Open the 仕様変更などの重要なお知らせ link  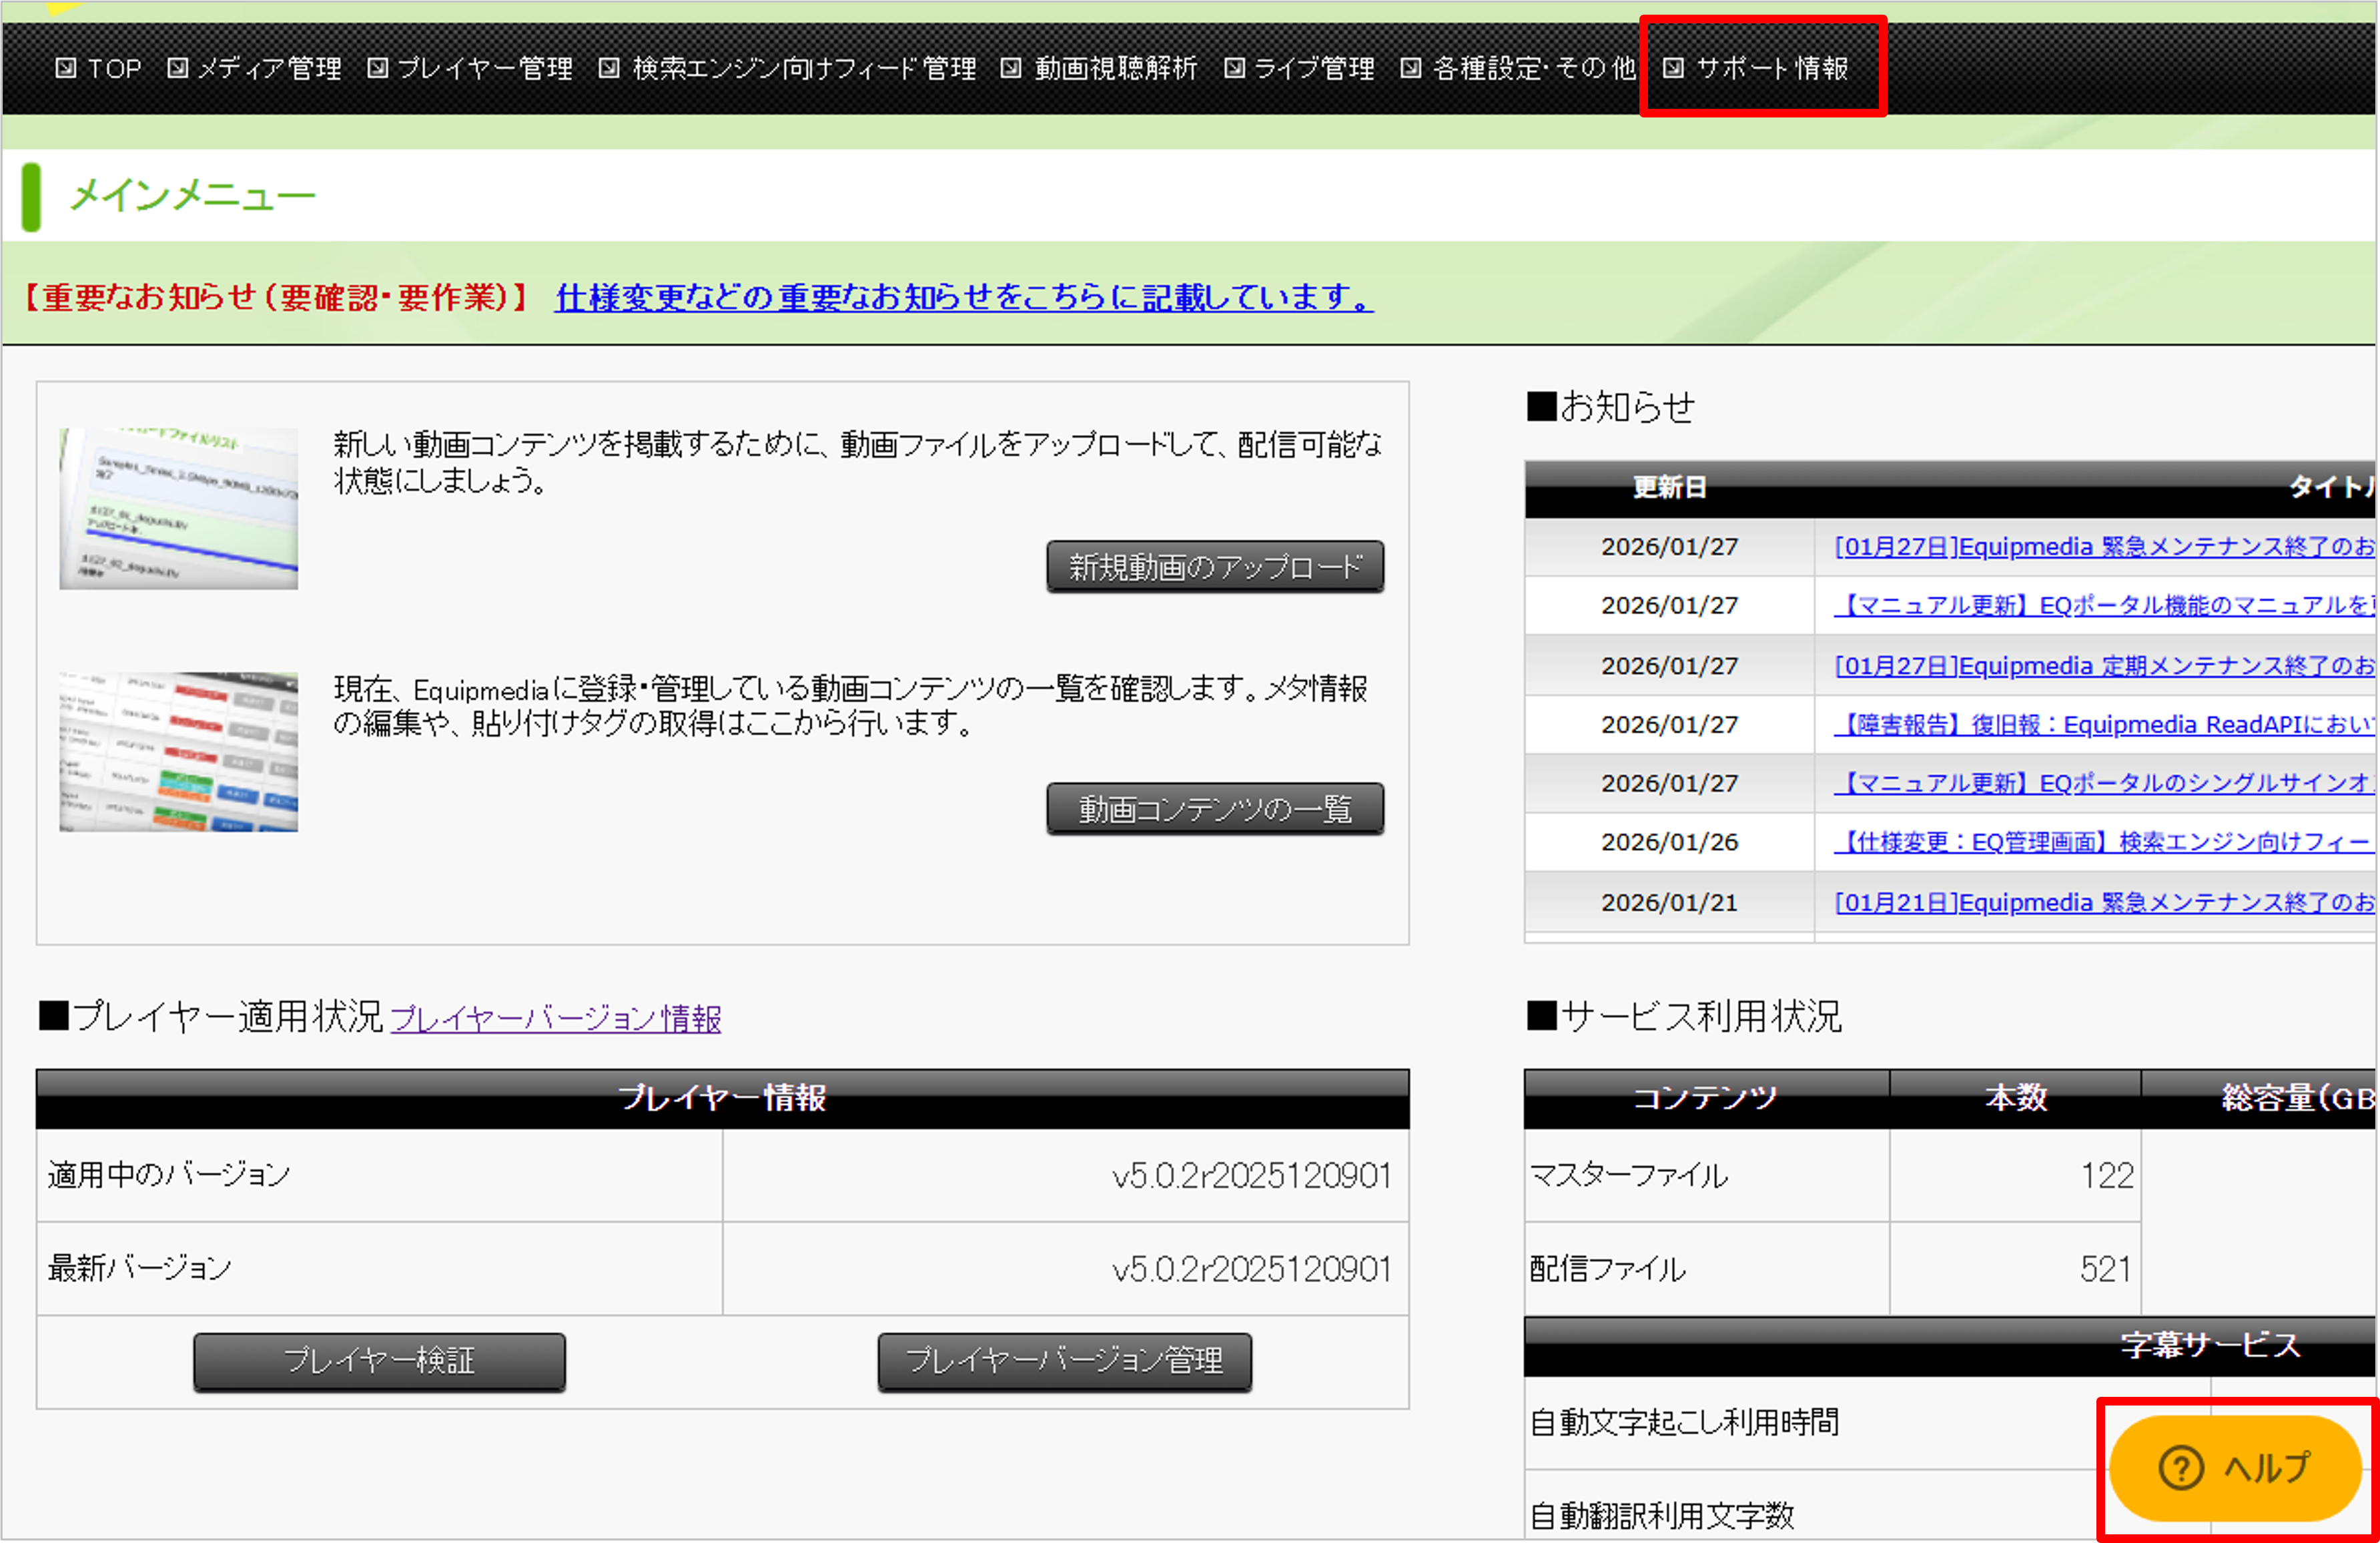(964, 297)
